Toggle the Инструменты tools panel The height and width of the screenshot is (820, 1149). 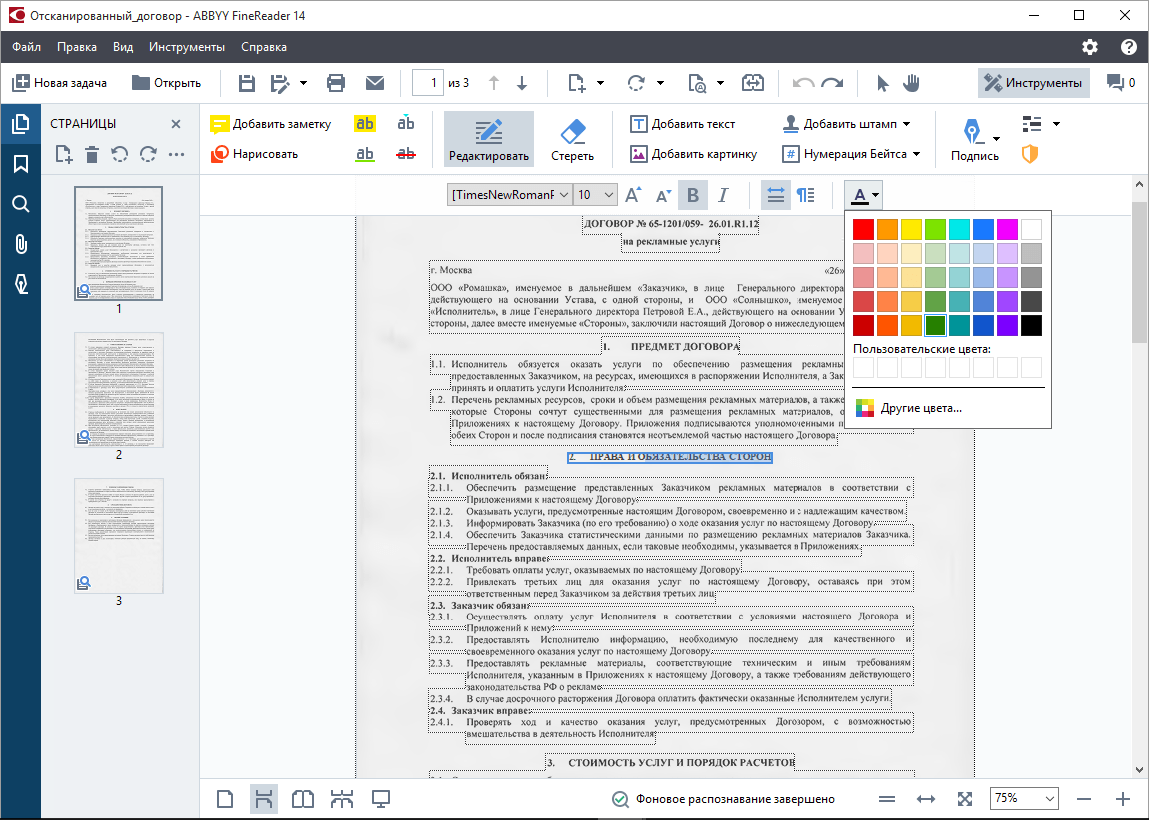pos(1033,83)
